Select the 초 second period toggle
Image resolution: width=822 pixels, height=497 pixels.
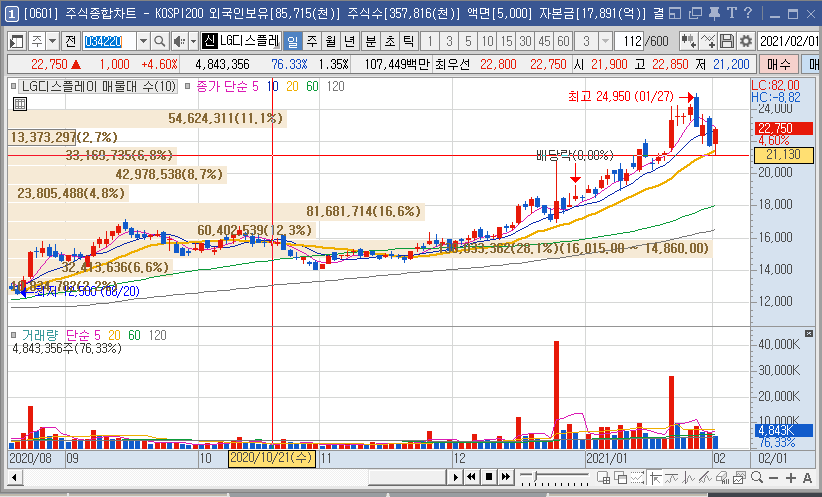(x=390, y=41)
